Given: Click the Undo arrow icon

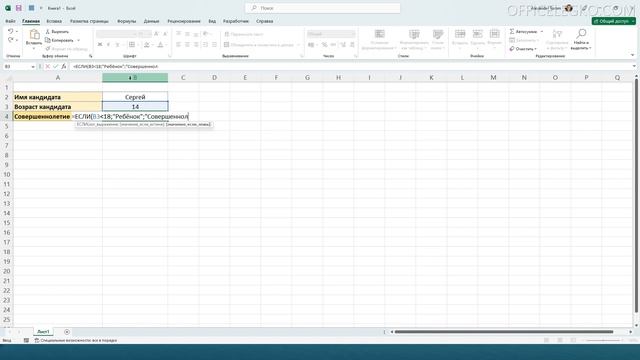Looking at the screenshot, I should (x=11, y=31).
